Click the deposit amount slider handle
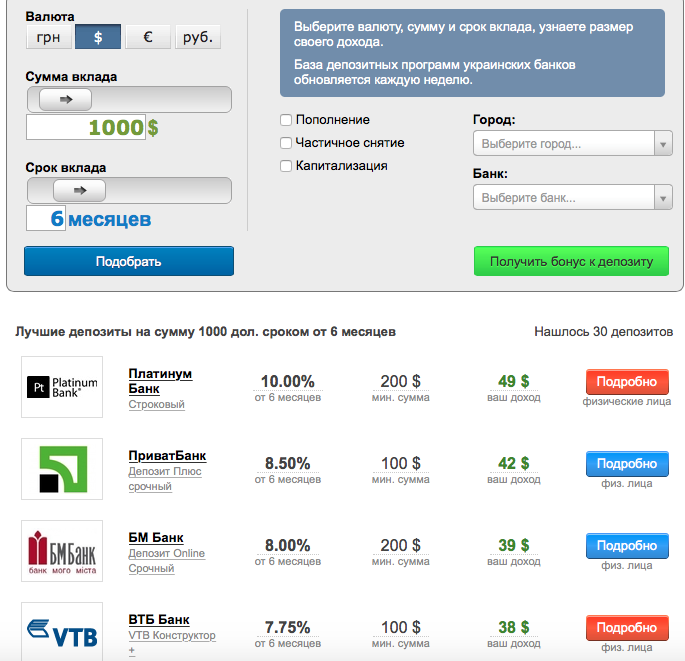The width and height of the screenshot is (685, 661). tap(66, 100)
